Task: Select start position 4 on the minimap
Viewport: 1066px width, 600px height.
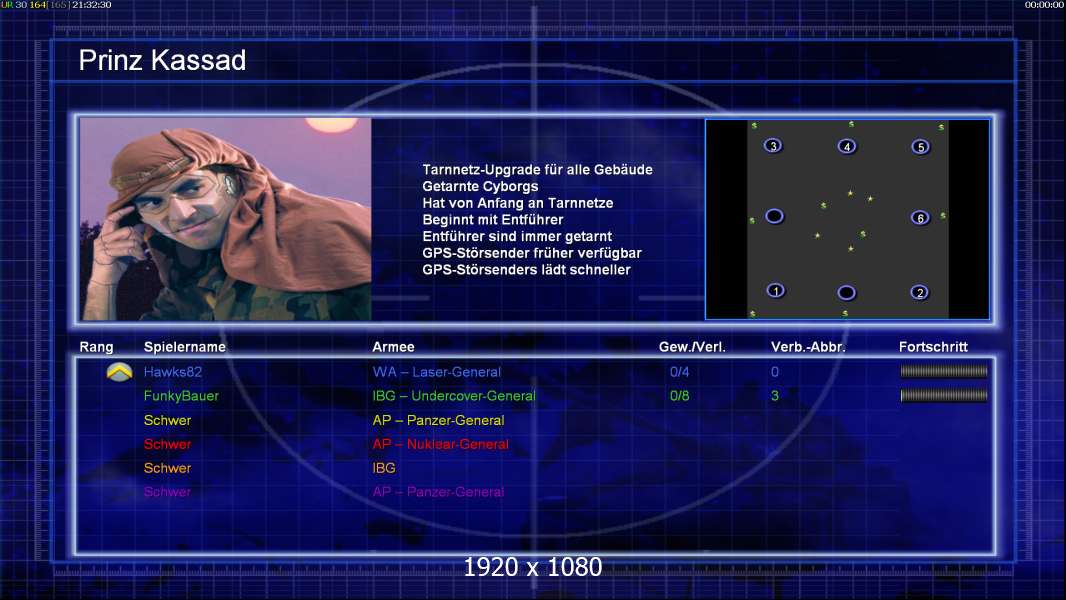Action: (x=846, y=147)
